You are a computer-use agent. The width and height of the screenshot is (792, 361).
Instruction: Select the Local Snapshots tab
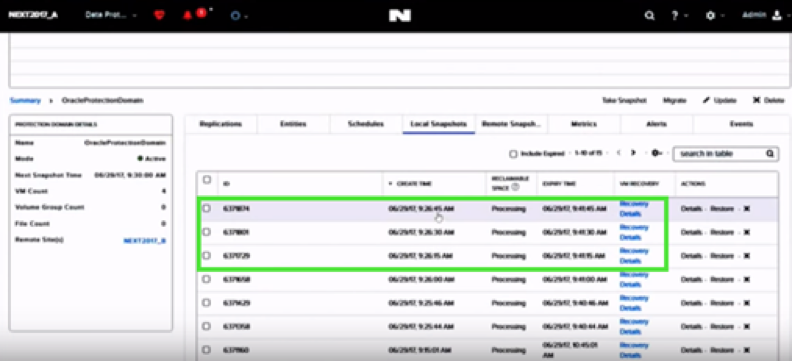(x=438, y=124)
